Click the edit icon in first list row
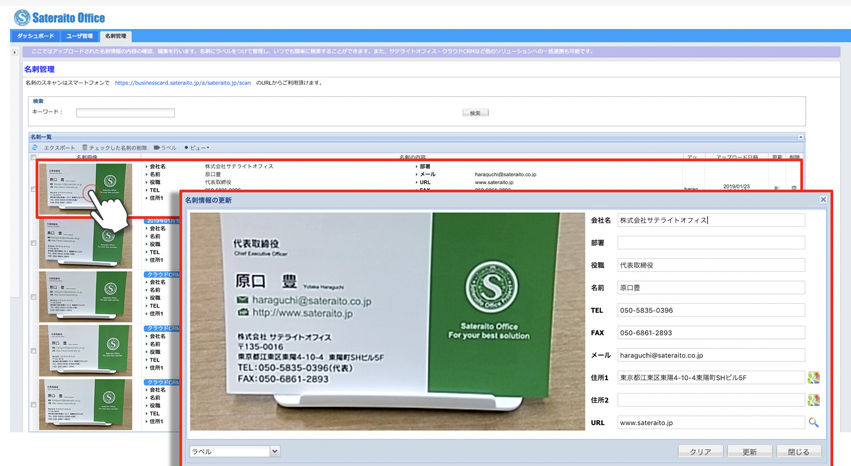This screenshot has height=466, width=851. [777, 188]
